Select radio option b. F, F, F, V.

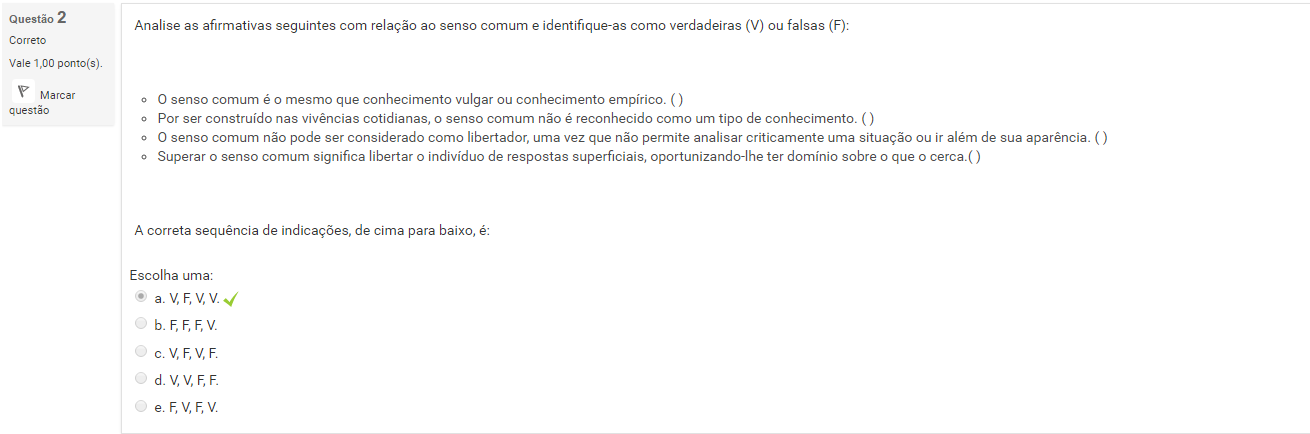(141, 324)
